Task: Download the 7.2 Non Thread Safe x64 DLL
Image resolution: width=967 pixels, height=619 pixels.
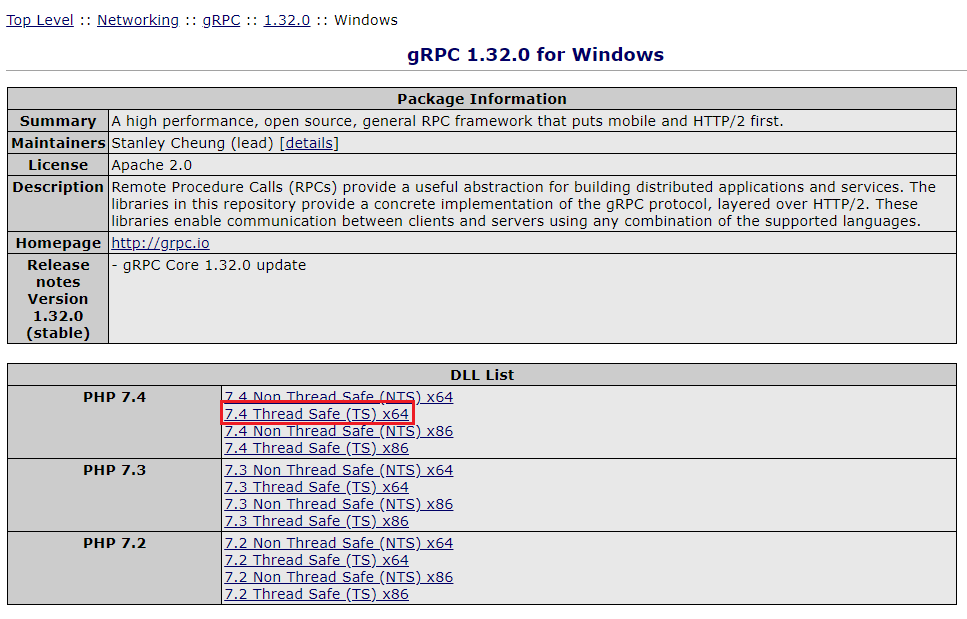Action: 338,542
